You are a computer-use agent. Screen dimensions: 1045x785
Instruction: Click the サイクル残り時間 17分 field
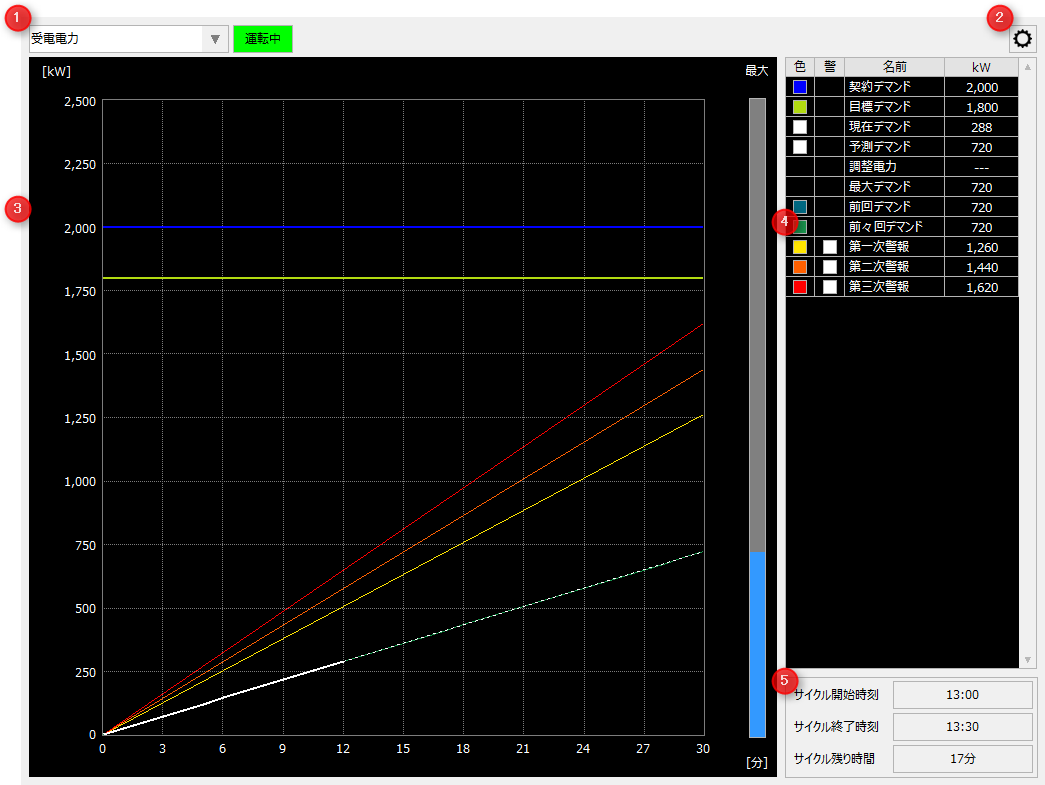pos(963,759)
